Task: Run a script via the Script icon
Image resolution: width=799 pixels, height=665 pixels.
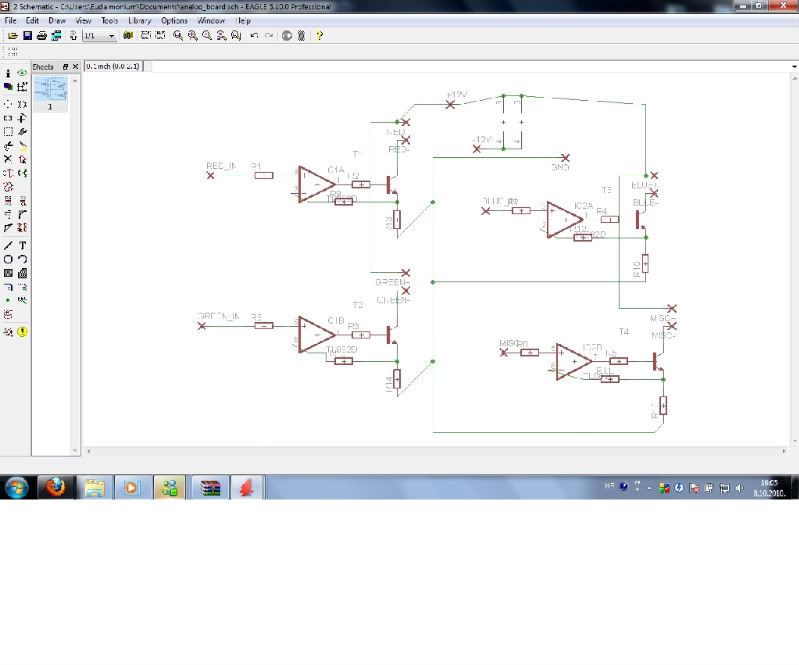Action: pyautogui.click(x=146, y=36)
